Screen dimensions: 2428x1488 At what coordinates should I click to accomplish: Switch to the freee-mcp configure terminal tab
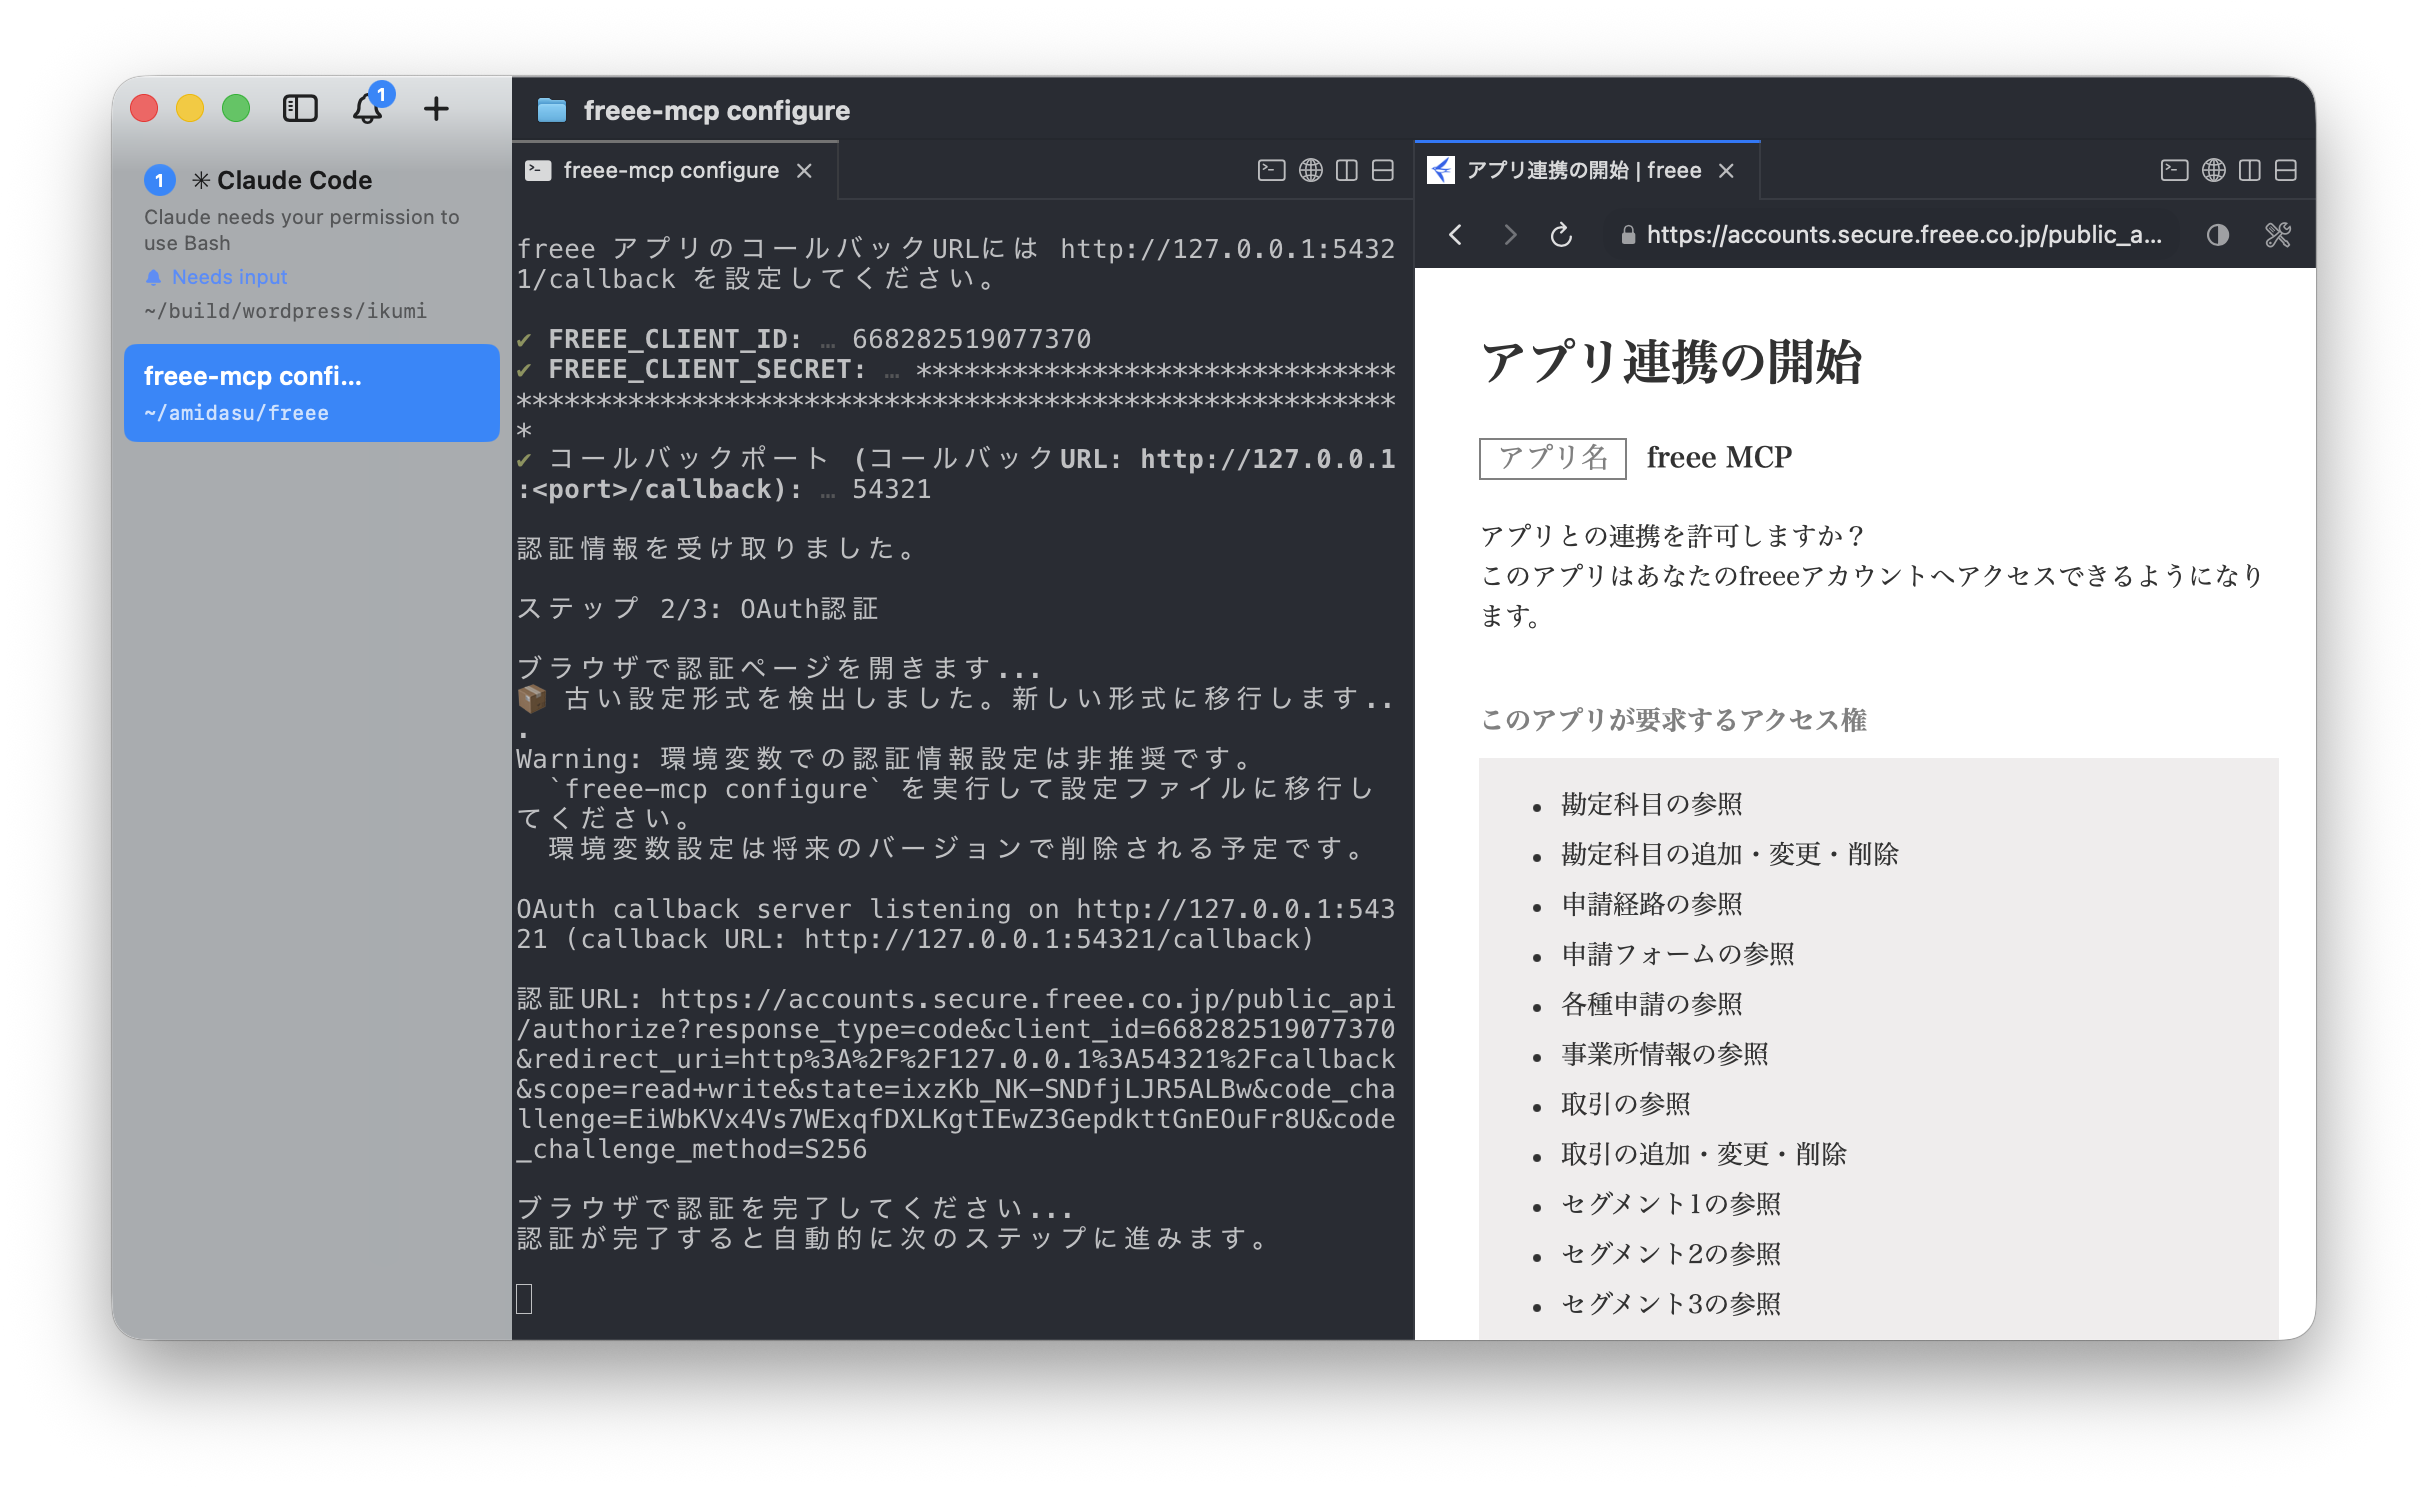[668, 170]
